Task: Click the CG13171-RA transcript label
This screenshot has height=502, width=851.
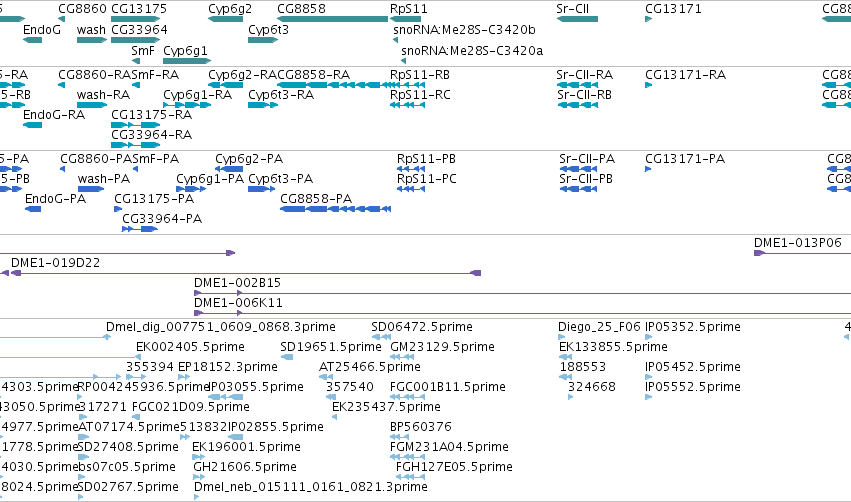Action: click(x=685, y=75)
